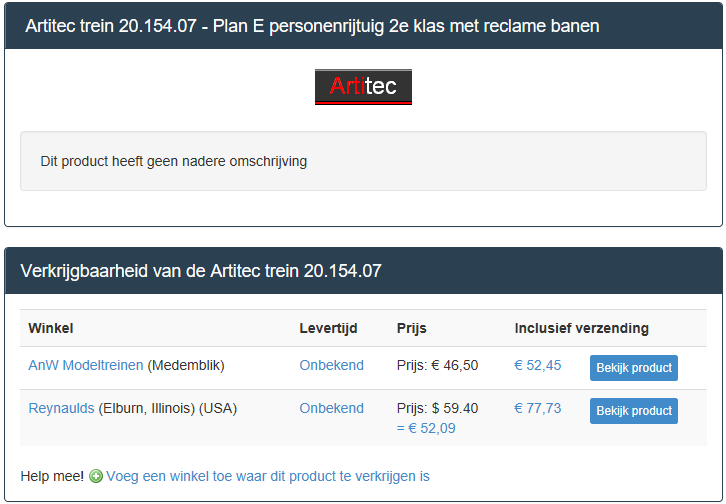The width and height of the screenshot is (726, 504).
Task: Click the Artitec trein 20.154.07 Plan E title heading
Action: (x=312, y=26)
